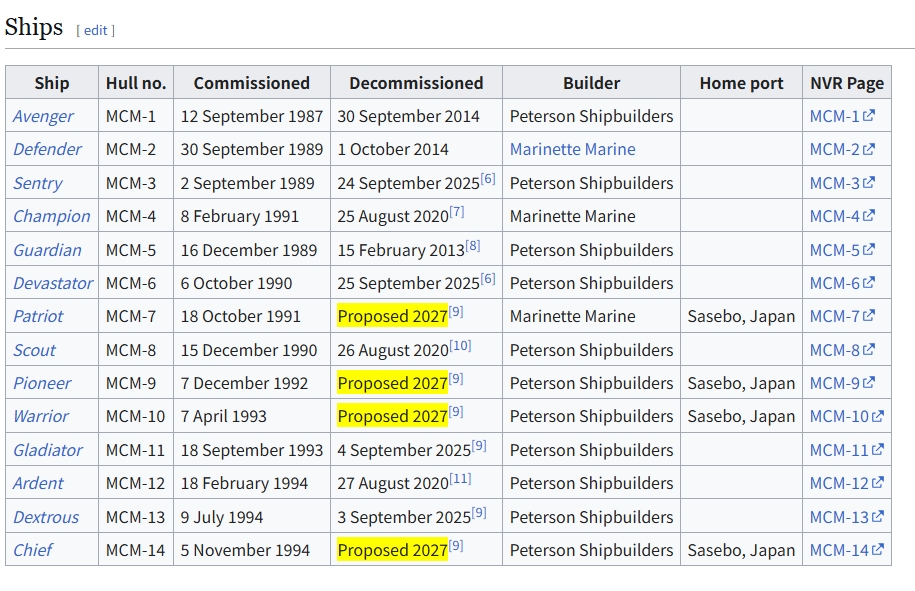
Task: Click the Commissioned column header
Action: click(251, 83)
